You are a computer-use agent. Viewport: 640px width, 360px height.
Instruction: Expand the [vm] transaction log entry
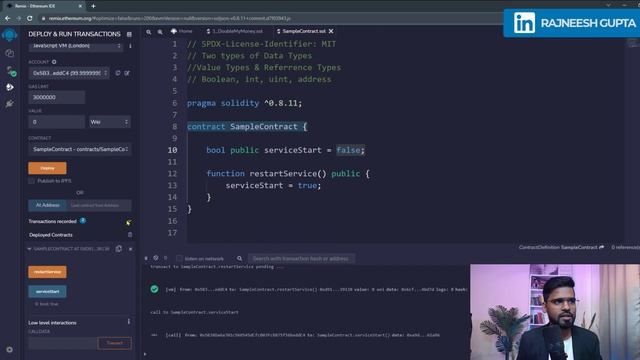(x=316, y=289)
